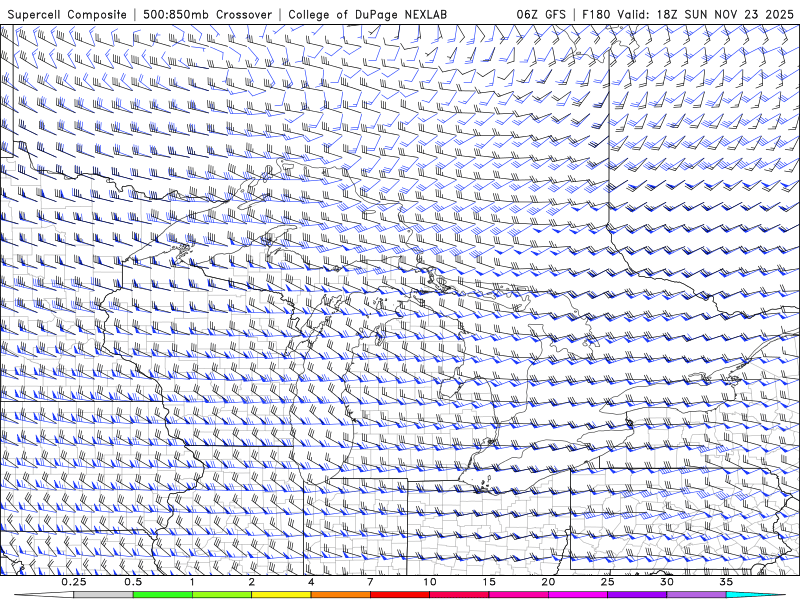Screen dimensions: 800x600
Task: Select the crimson 10–15 color bar segment
Action: click(459, 595)
